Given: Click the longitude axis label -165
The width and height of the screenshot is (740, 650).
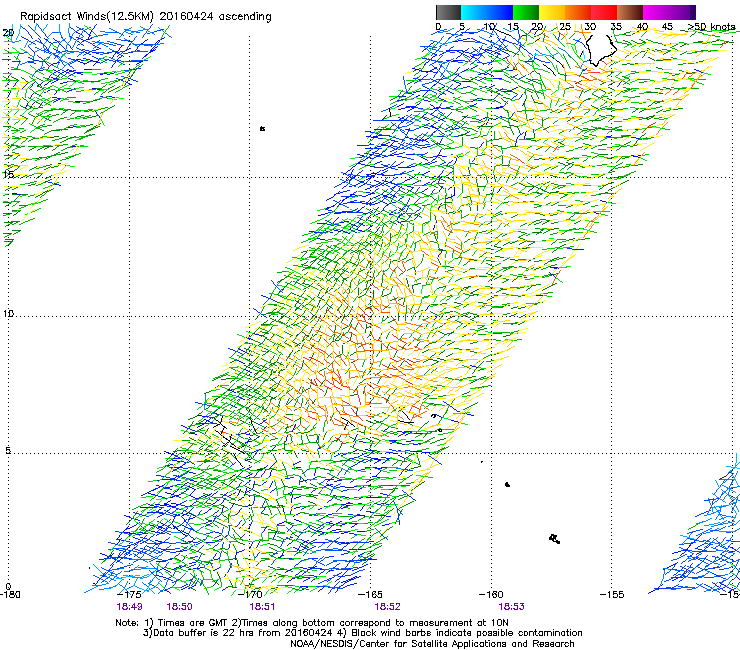Looking at the screenshot, I should tap(370, 595).
